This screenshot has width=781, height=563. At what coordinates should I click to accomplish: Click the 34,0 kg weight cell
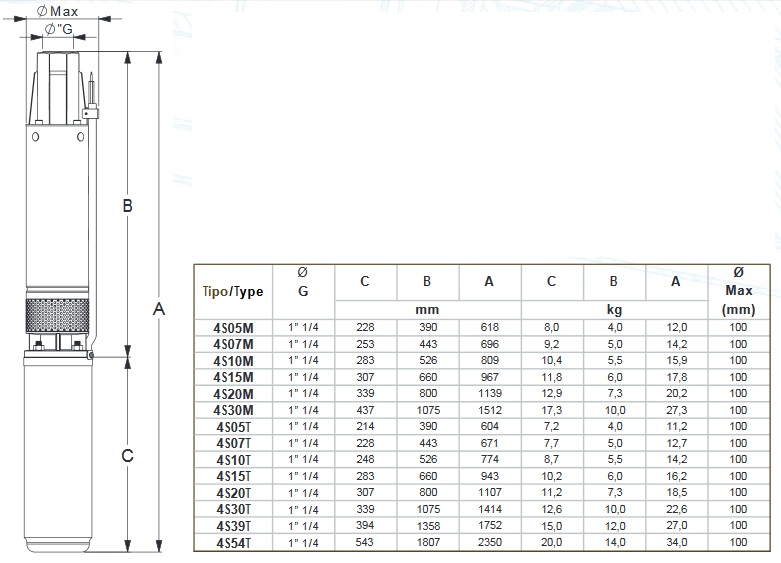pos(675,542)
